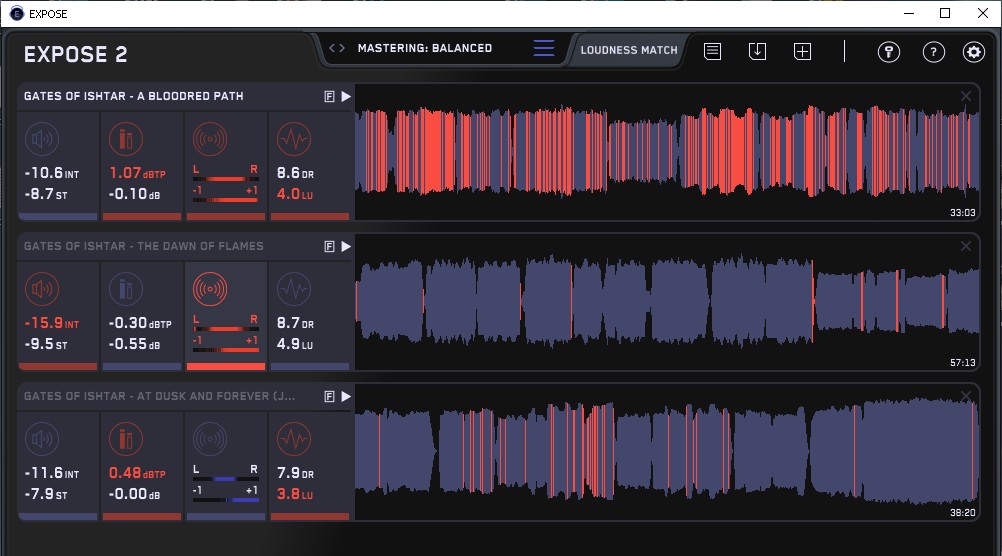Click the -0.30 dBTP peak value
1002x556 pixels.
coord(140,323)
